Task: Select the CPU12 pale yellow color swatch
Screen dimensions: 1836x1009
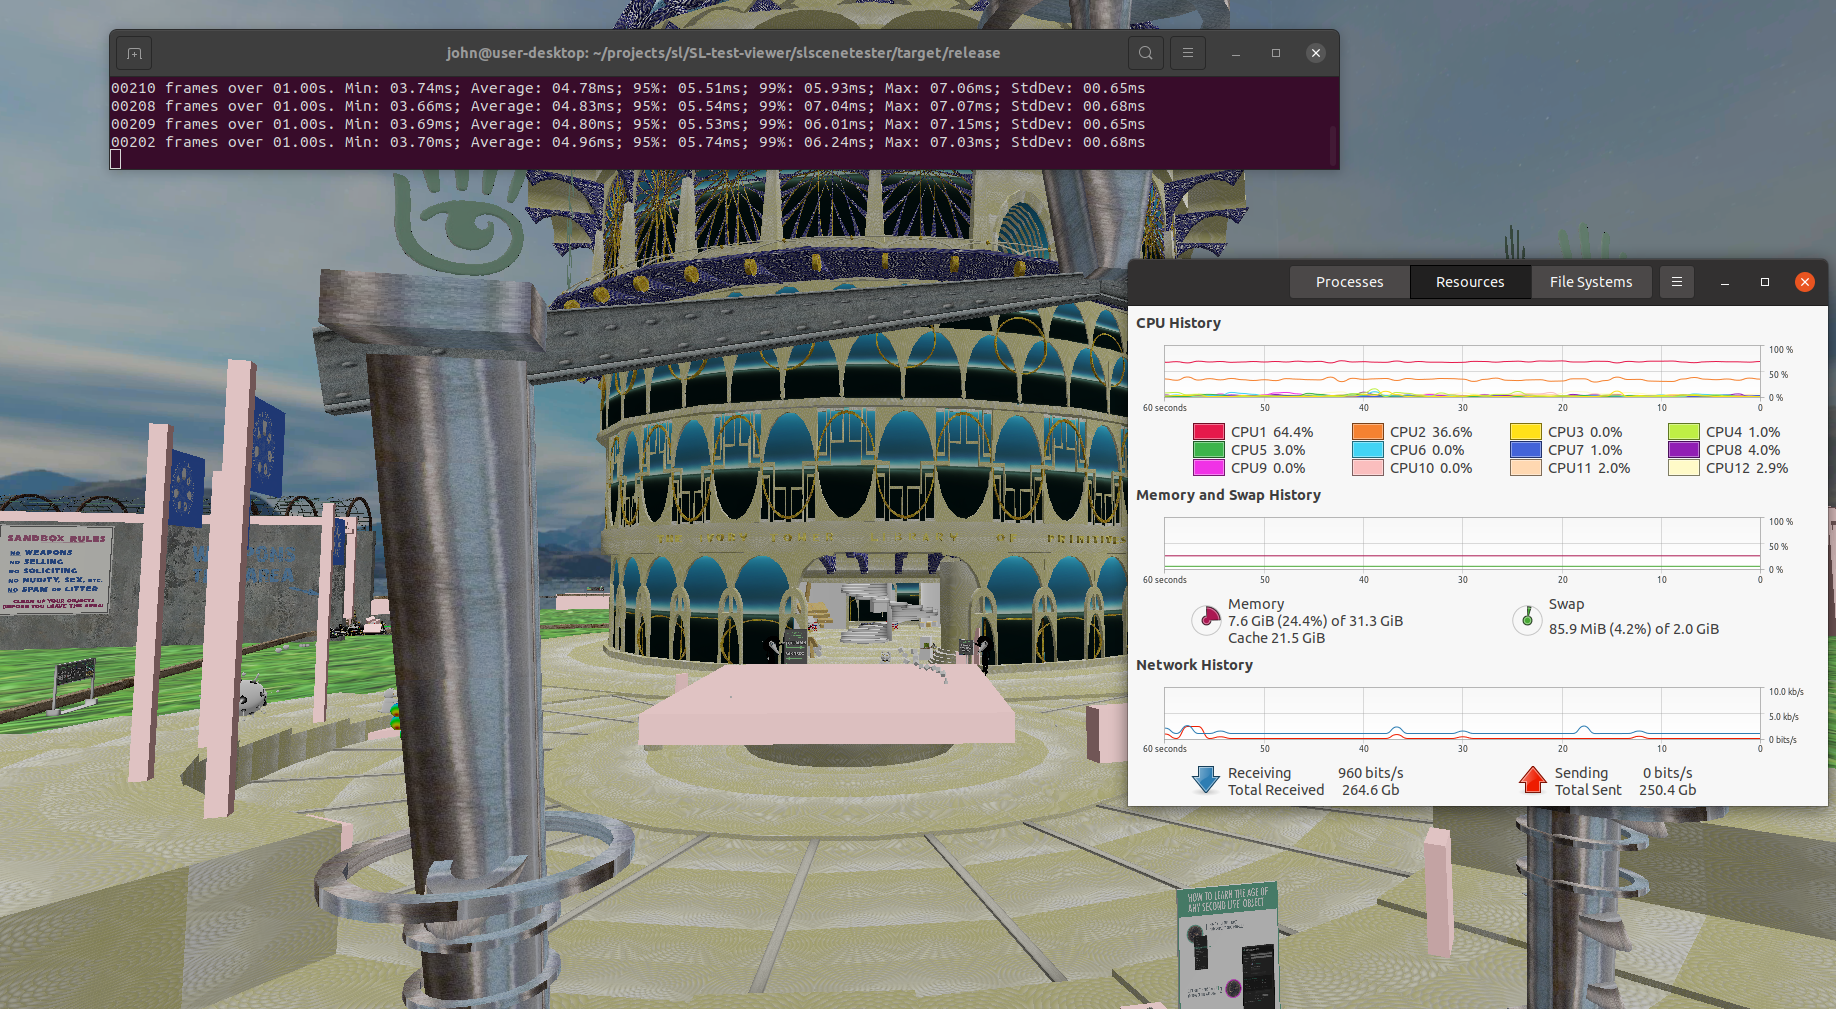Action: coord(1684,468)
